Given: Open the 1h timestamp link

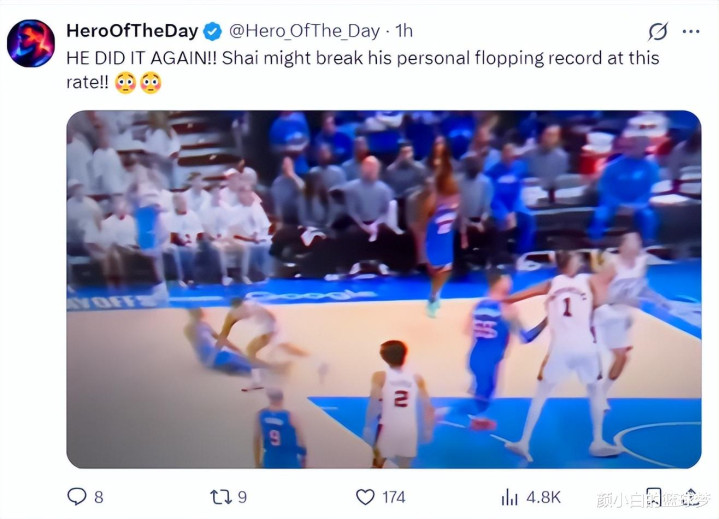Looking at the screenshot, I should (x=404, y=31).
